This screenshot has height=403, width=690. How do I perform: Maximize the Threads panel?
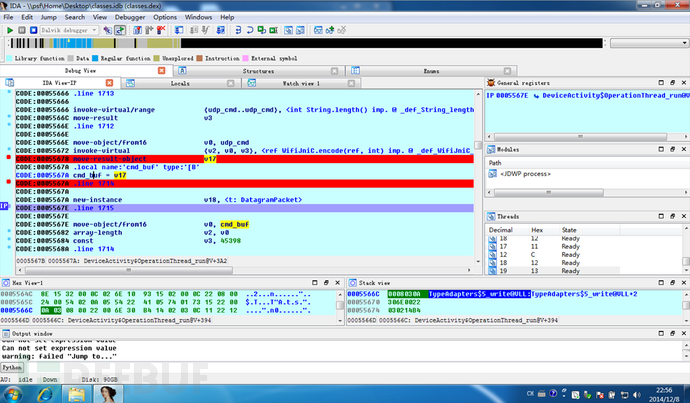click(661, 216)
